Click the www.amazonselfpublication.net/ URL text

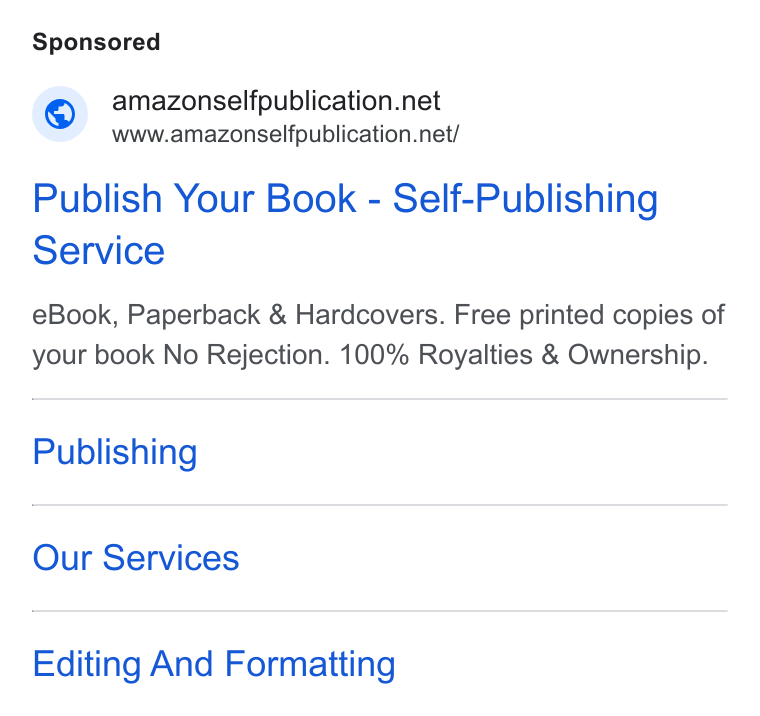tap(285, 134)
